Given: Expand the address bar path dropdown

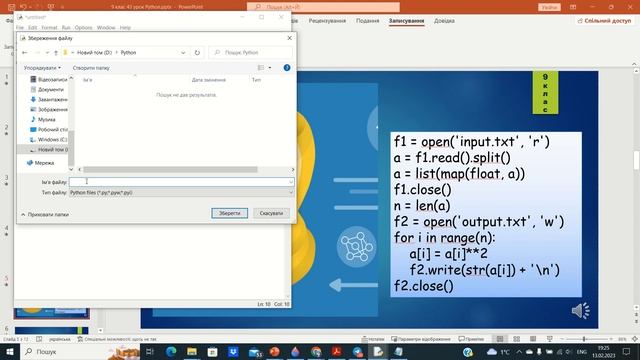Looking at the screenshot, I should [x=183, y=53].
